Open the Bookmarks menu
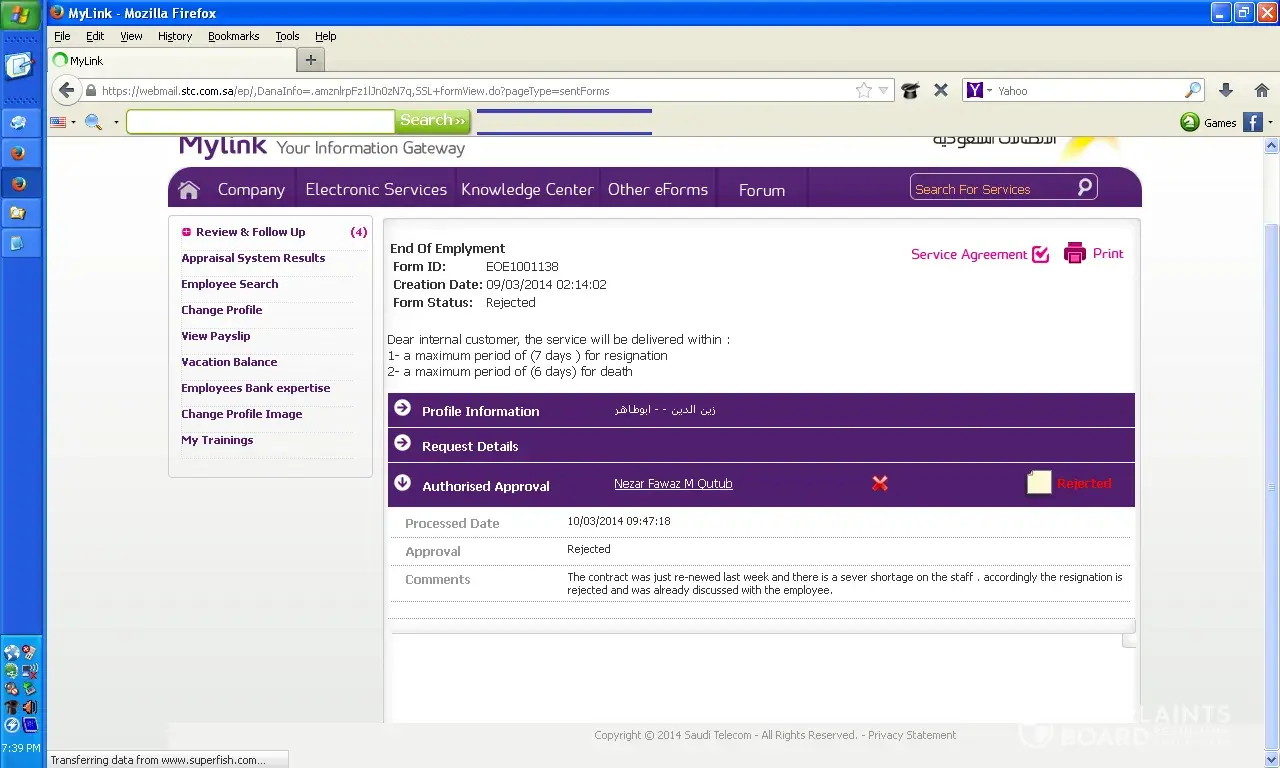This screenshot has width=1280, height=768. (233, 36)
